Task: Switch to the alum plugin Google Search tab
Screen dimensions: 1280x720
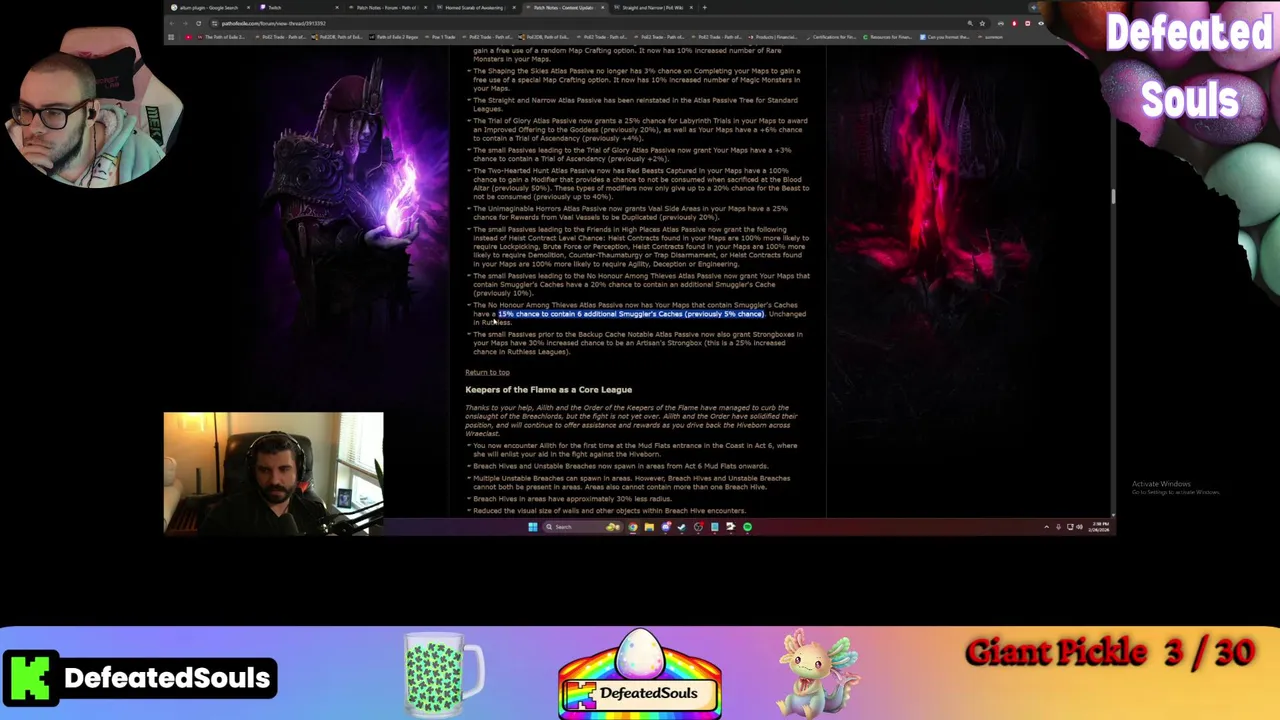Action: [210, 7]
